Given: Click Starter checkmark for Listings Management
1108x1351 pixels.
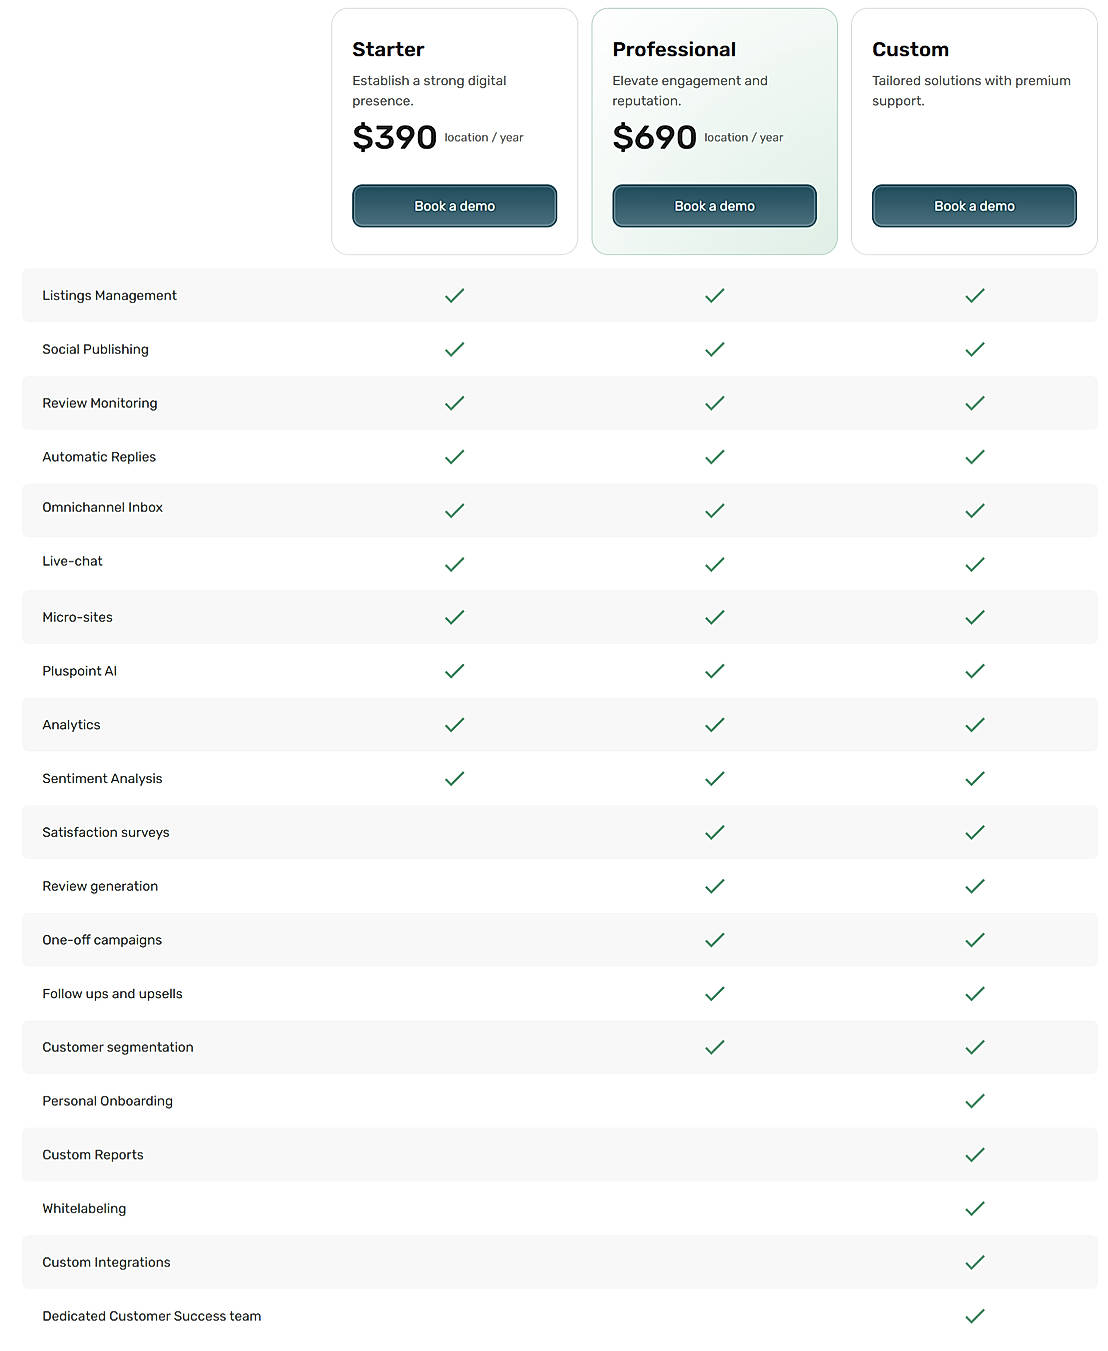Looking at the screenshot, I should click(x=454, y=296).
